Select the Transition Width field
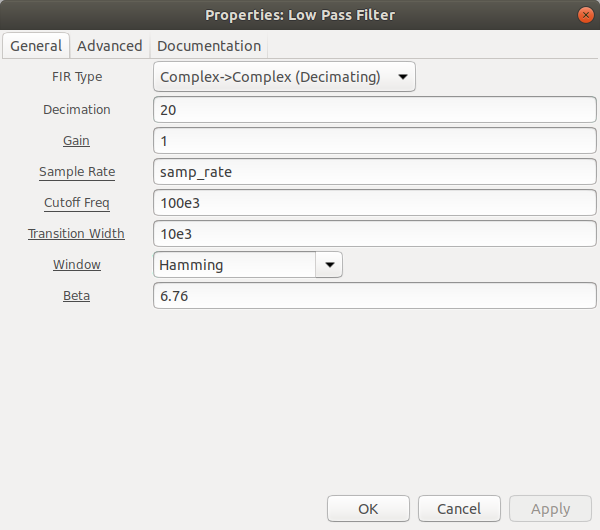The image size is (600, 530). pos(375,234)
